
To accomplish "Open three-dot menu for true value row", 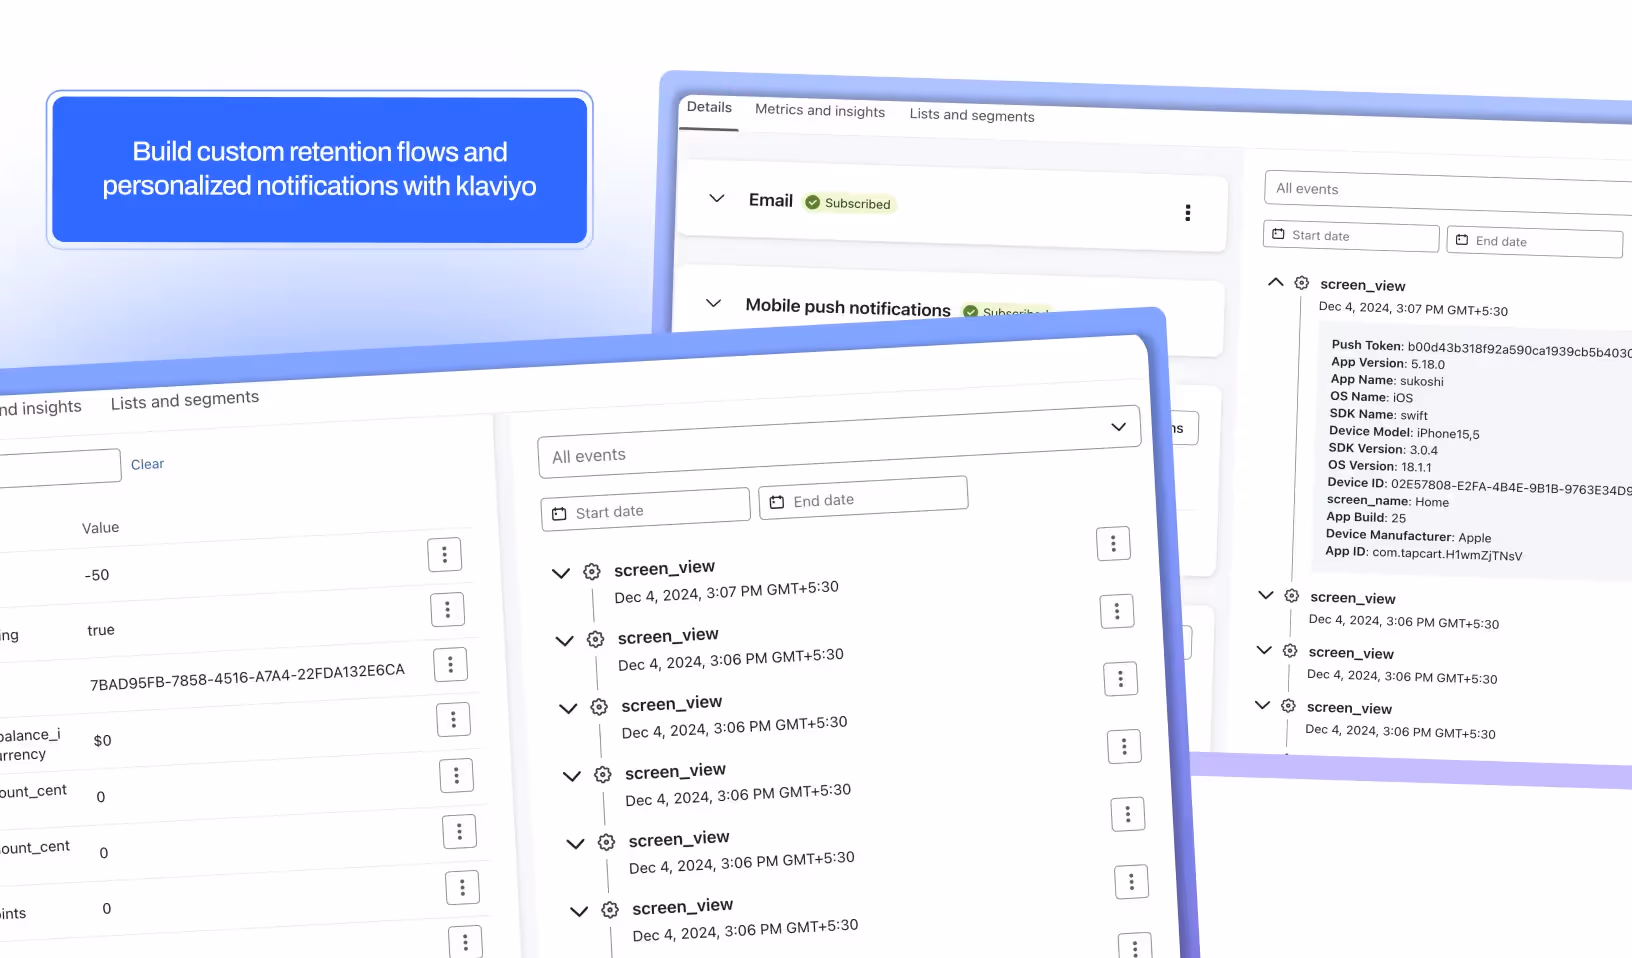I will coord(447,609).
